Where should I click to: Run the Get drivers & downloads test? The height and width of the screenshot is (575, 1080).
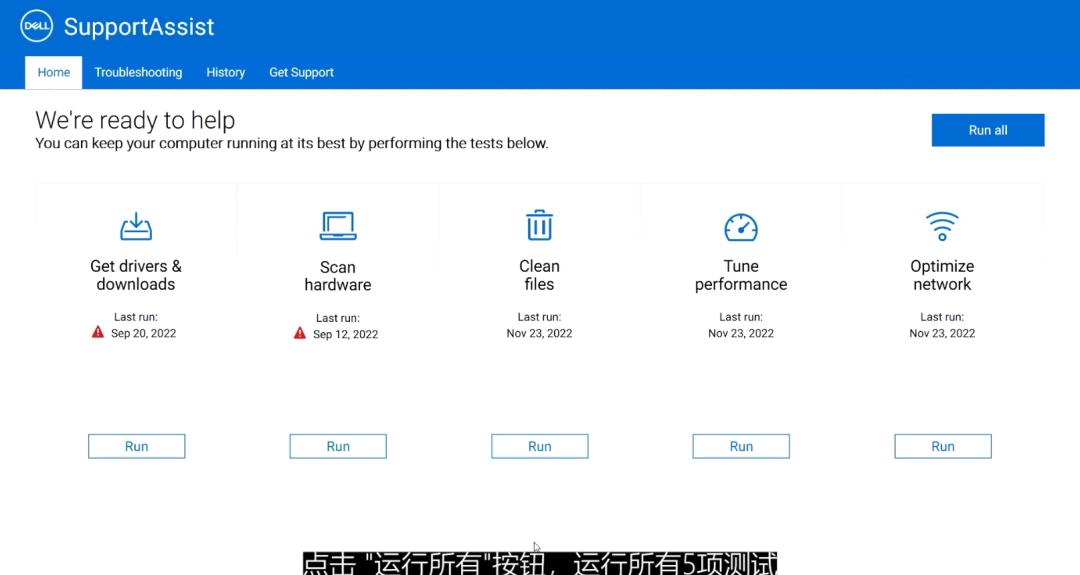(x=136, y=446)
